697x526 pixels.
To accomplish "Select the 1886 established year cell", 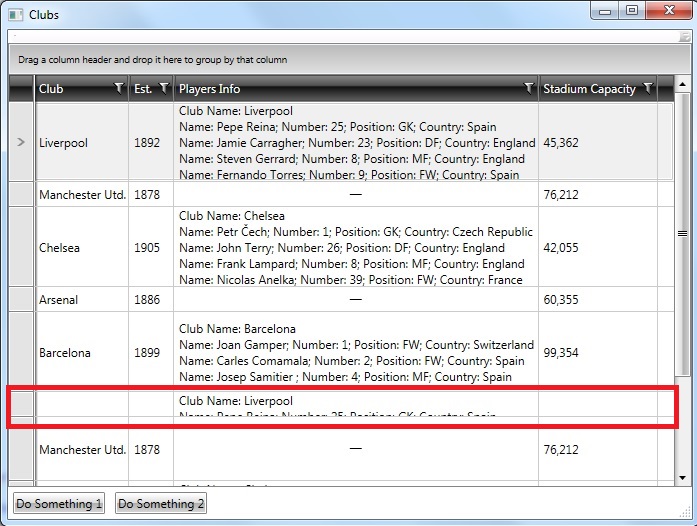I will (x=151, y=299).
